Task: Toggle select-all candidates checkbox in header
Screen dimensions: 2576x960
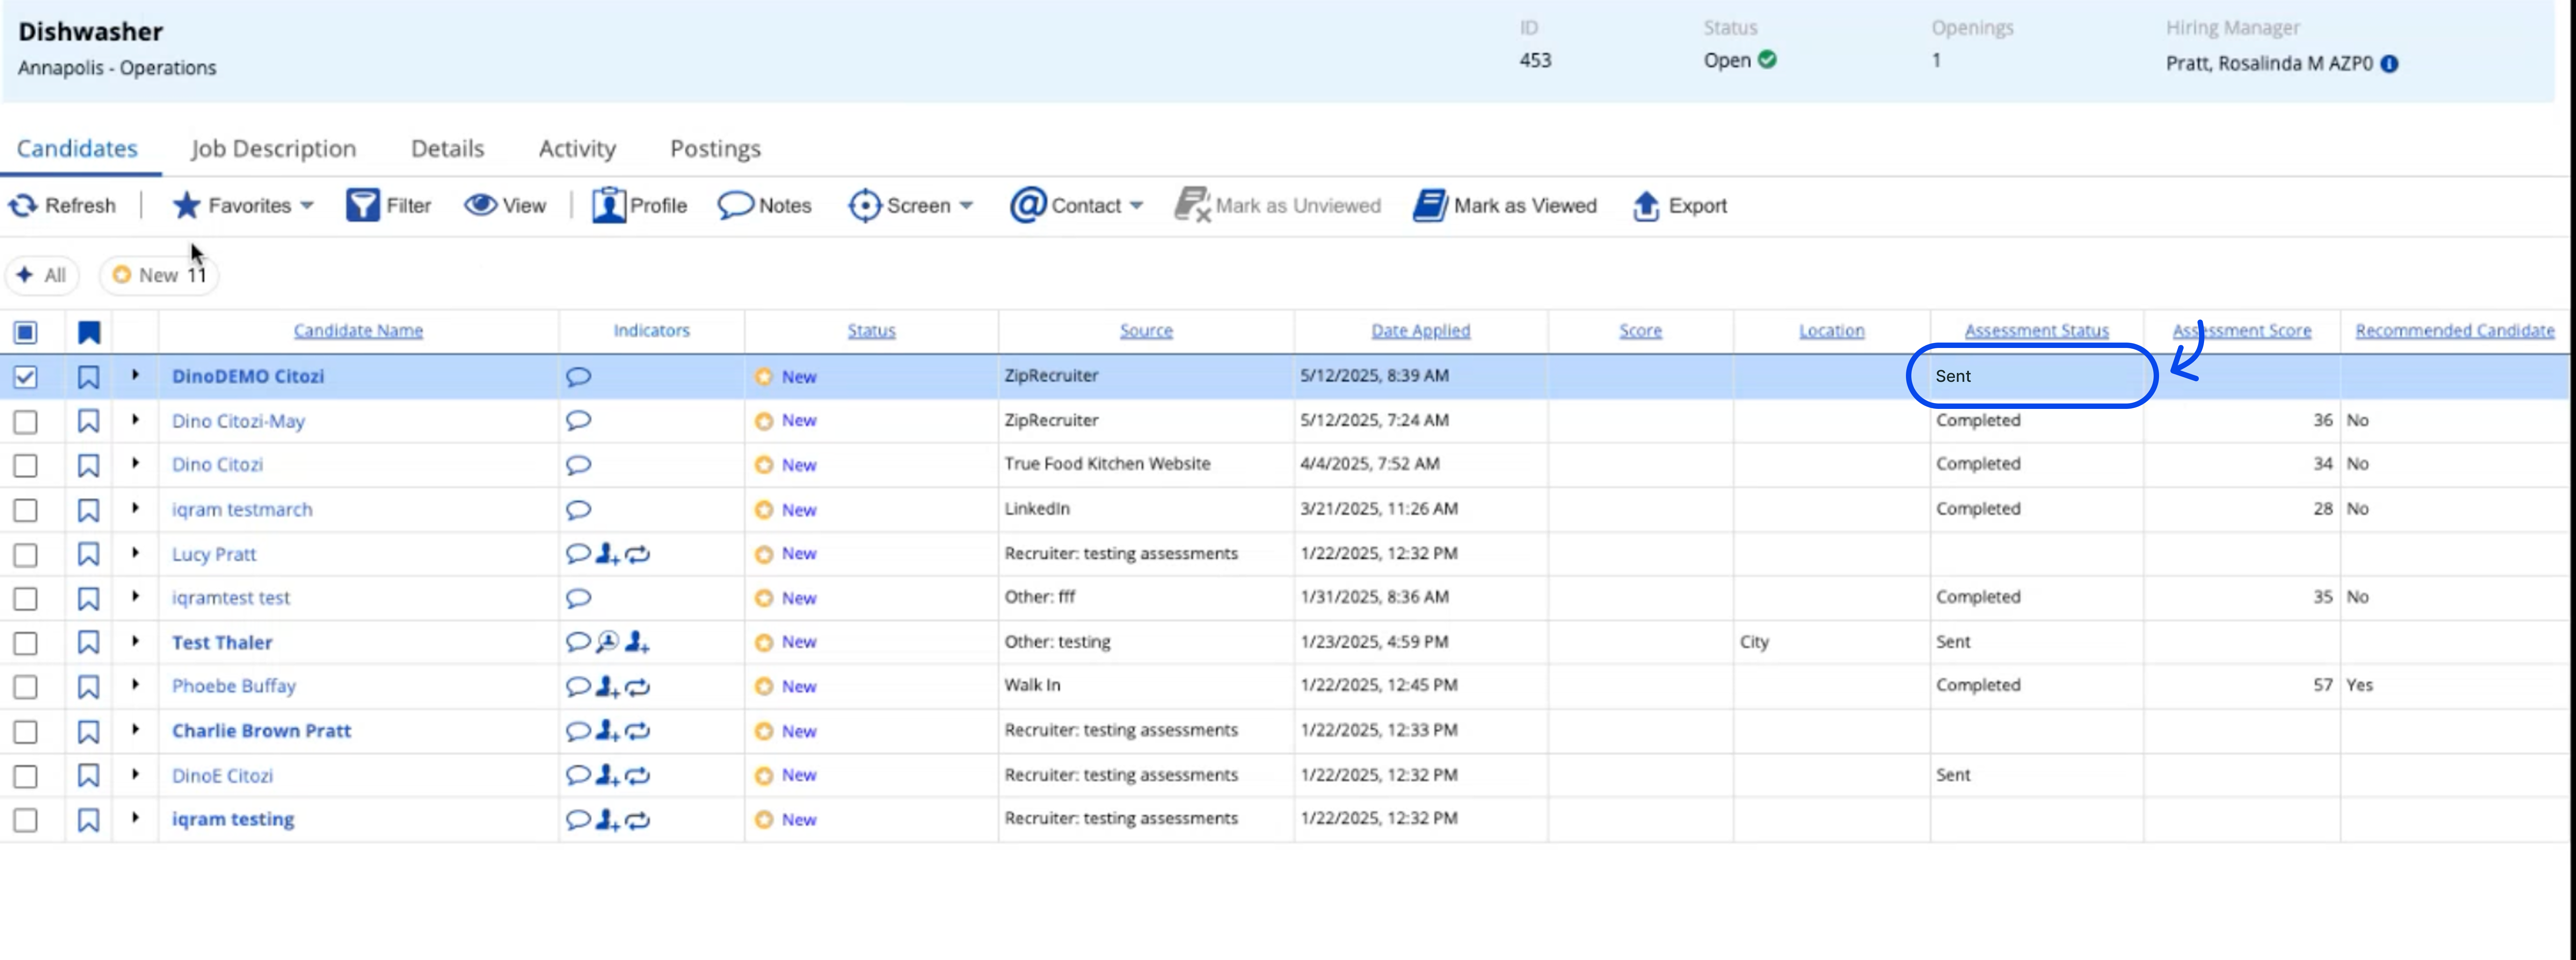Action: point(25,332)
